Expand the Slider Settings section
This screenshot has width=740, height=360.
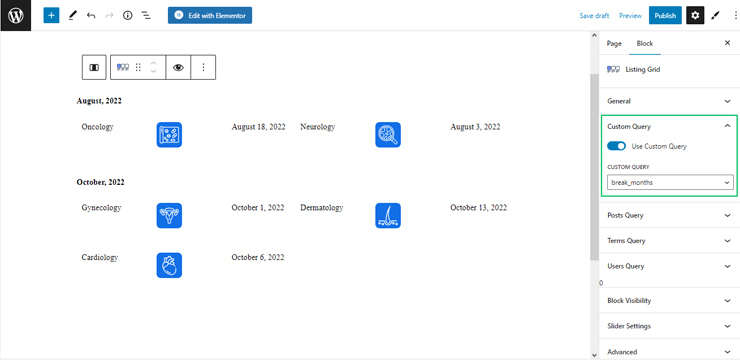coord(668,326)
